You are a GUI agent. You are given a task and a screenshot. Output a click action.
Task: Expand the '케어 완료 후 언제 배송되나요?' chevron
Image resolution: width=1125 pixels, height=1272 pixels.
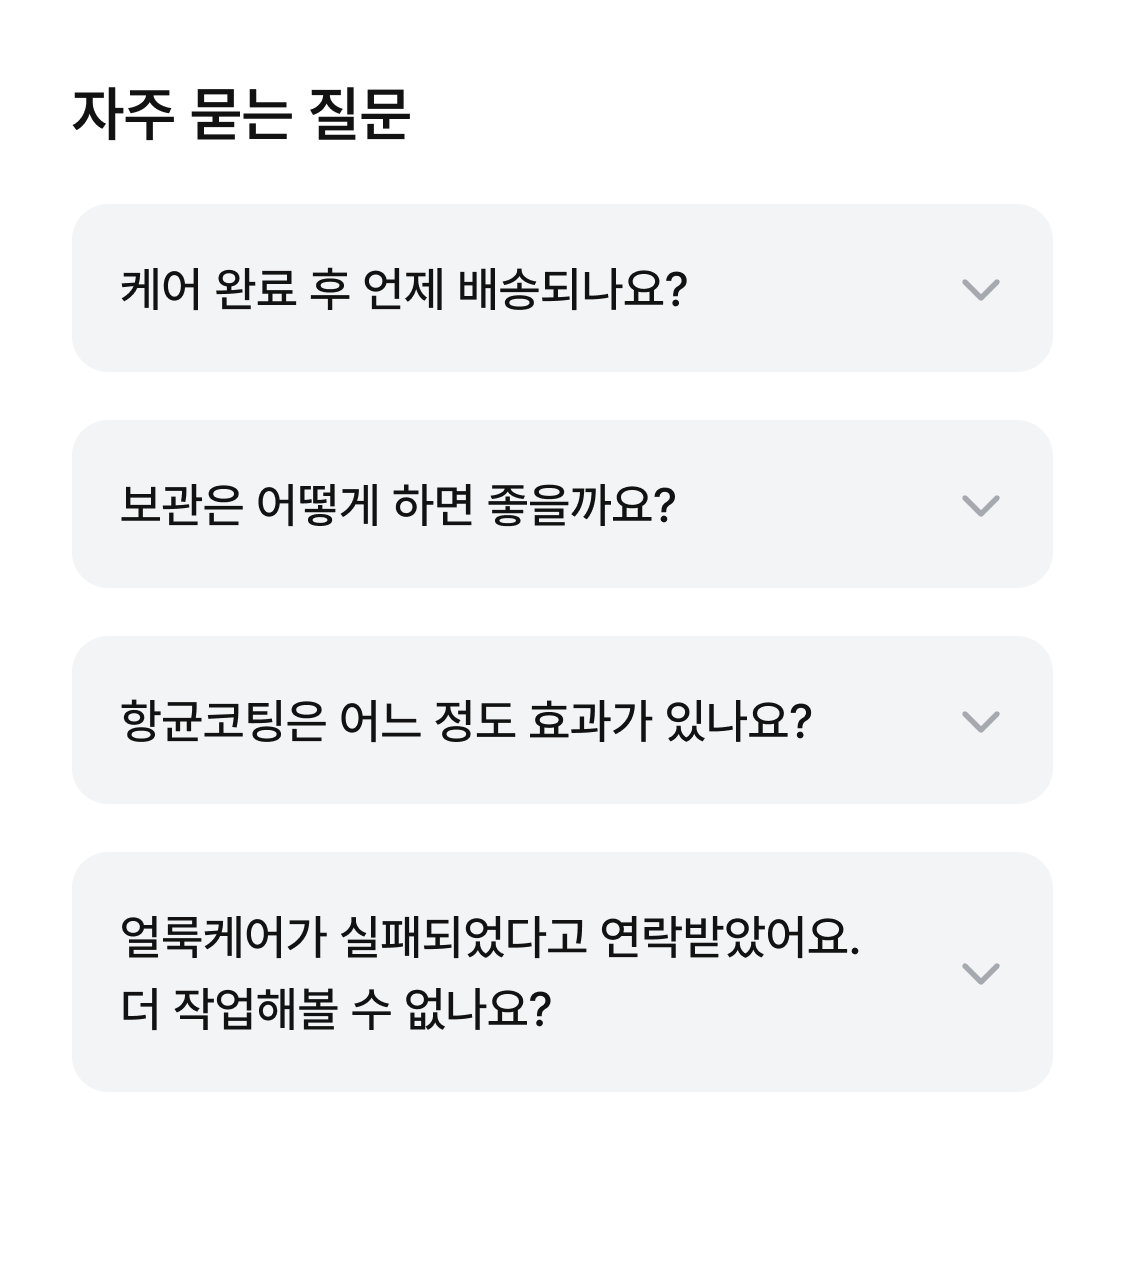[x=980, y=289]
